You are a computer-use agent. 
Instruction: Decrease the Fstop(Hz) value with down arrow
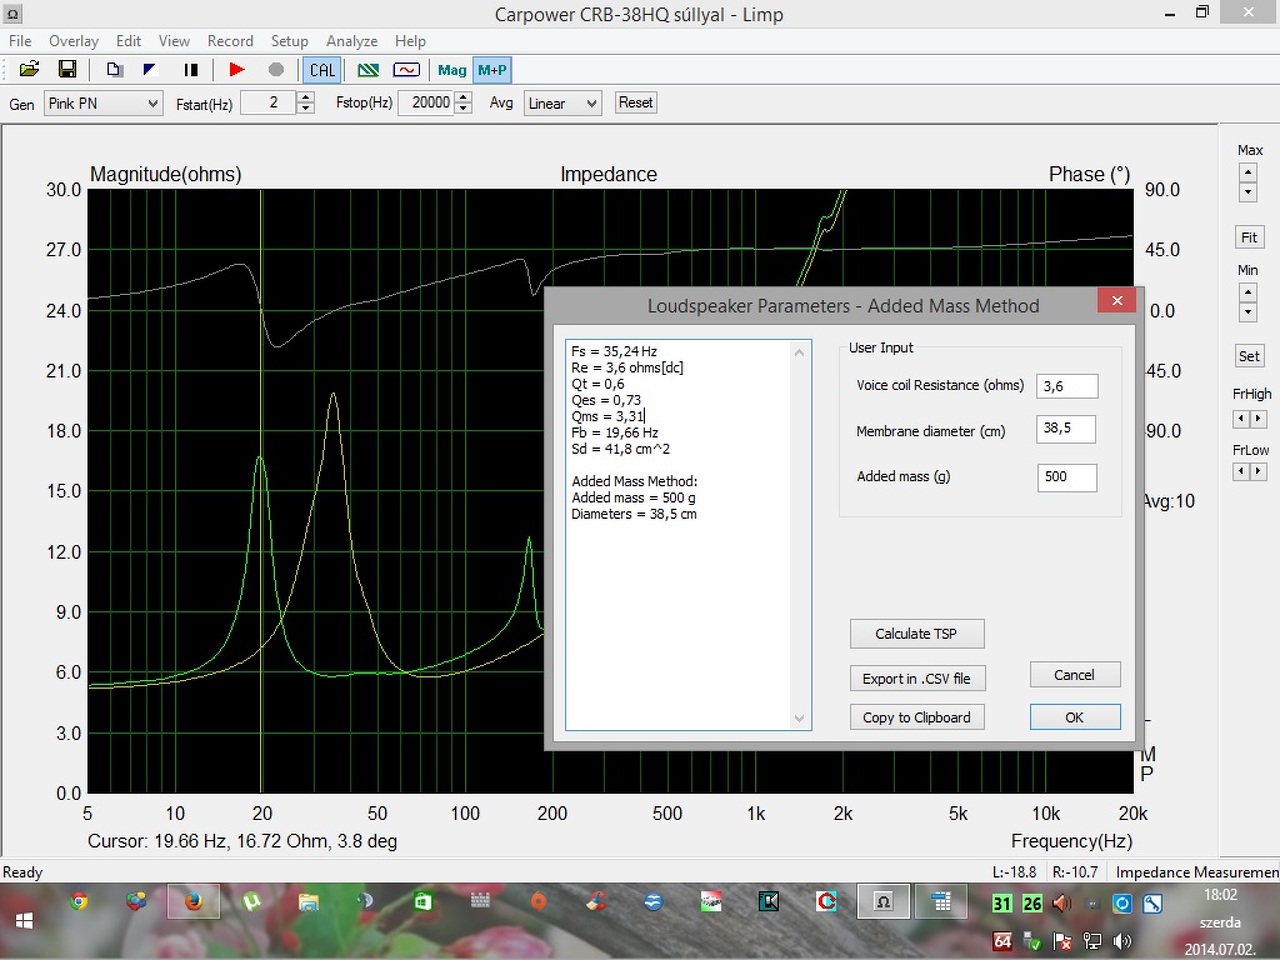pyautogui.click(x=463, y=108)
